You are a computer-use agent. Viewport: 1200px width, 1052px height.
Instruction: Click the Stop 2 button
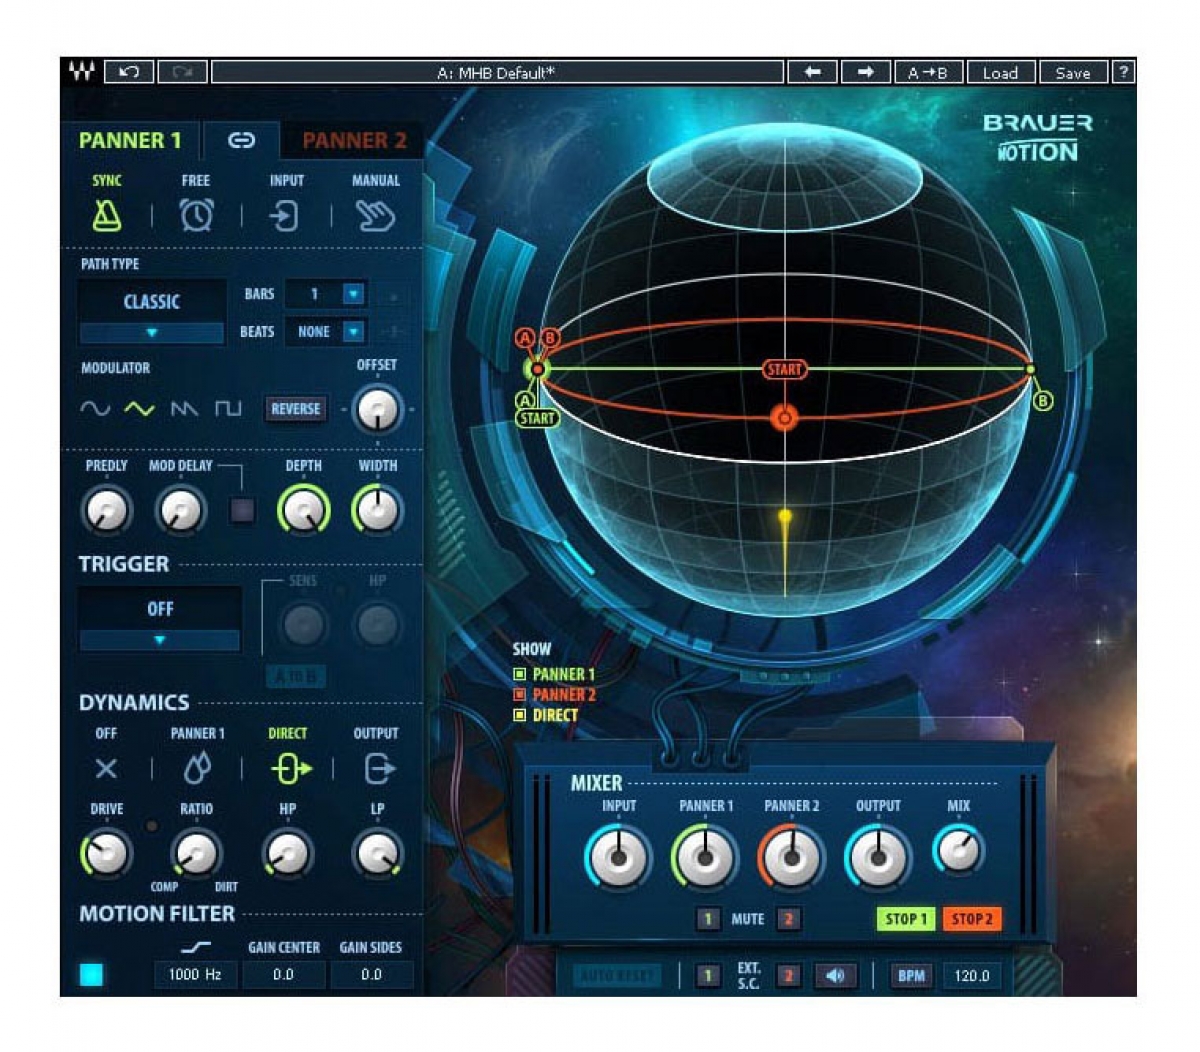click(971, 918)
